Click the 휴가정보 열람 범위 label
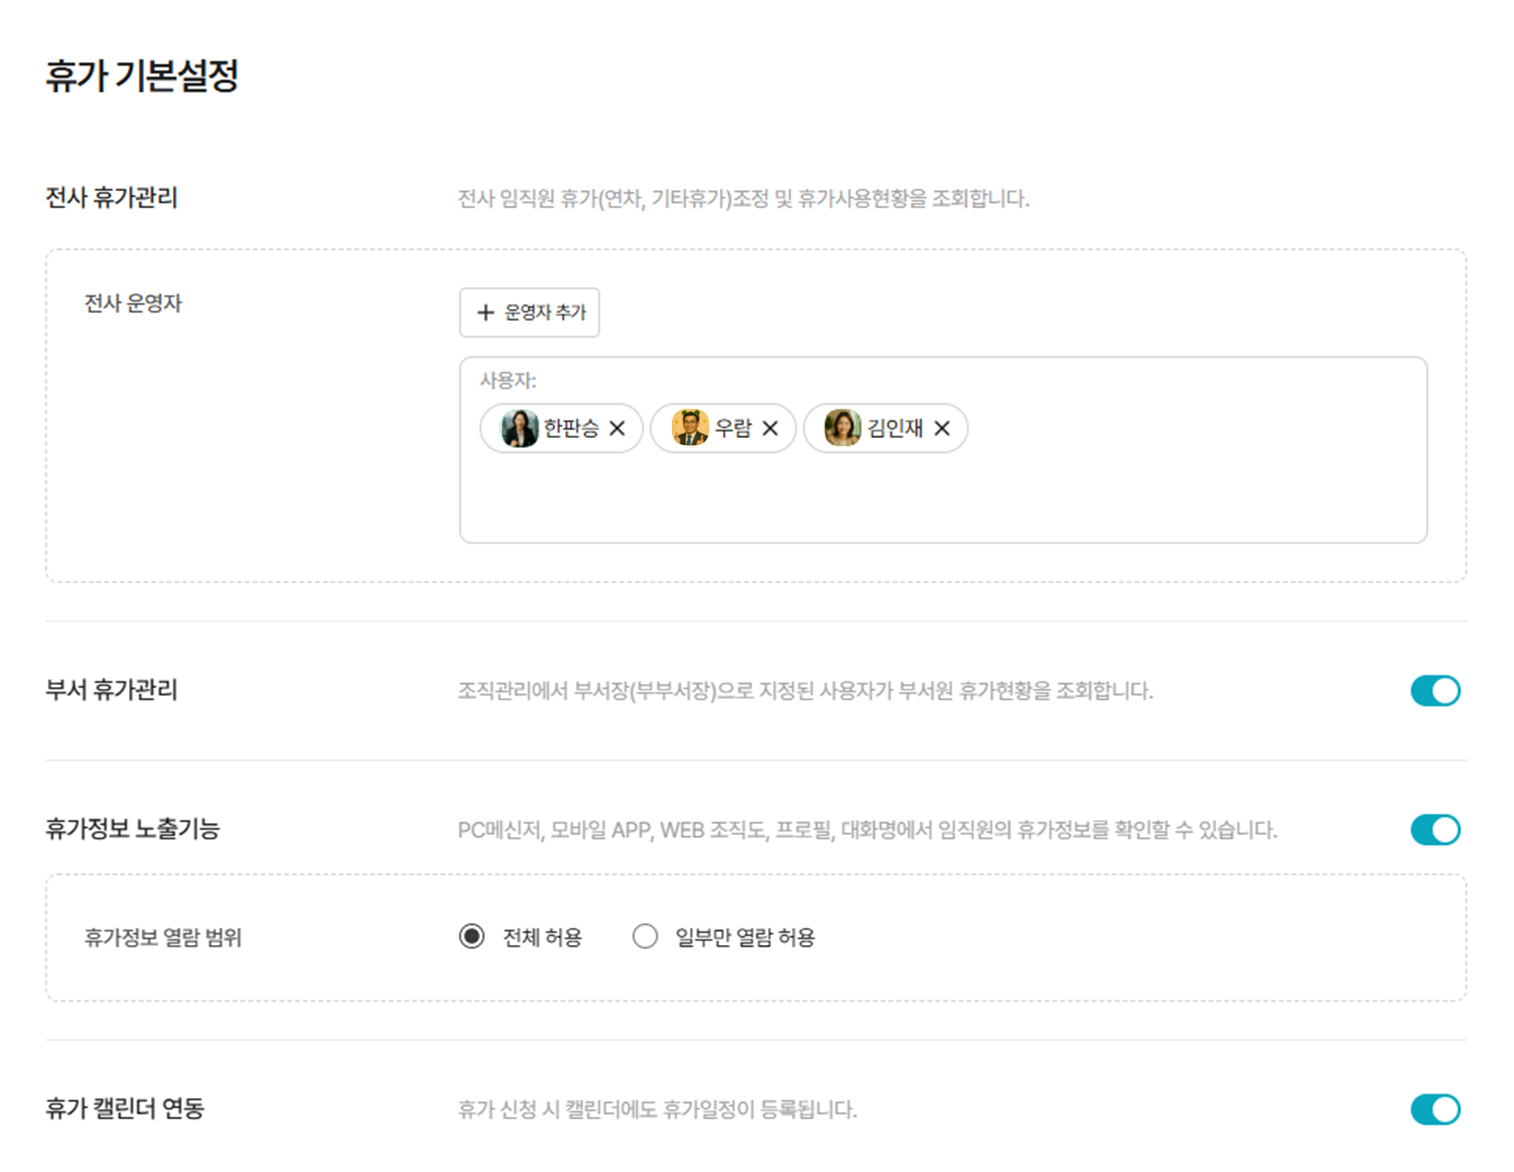Image resolution: width=1514 pixels, height=1172 pixels. 163,938
